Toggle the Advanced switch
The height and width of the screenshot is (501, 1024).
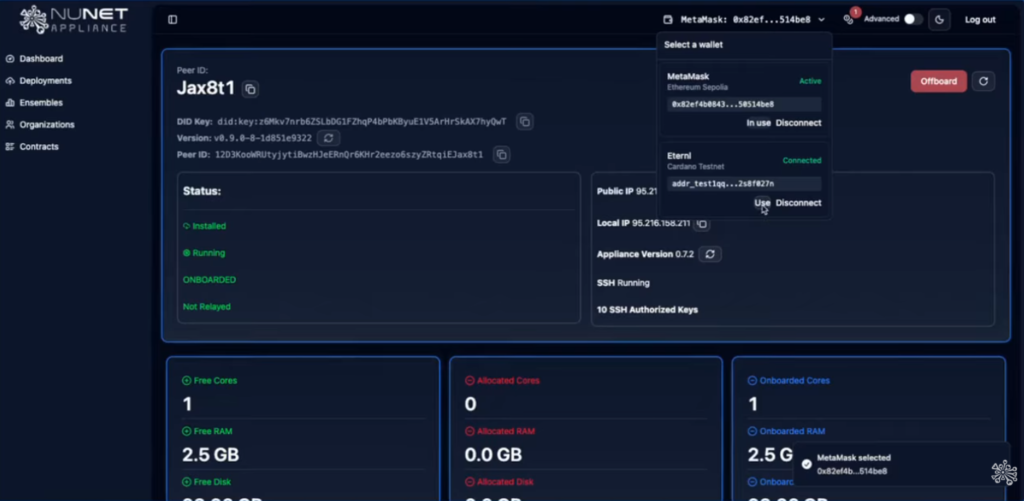pos(912,19)
